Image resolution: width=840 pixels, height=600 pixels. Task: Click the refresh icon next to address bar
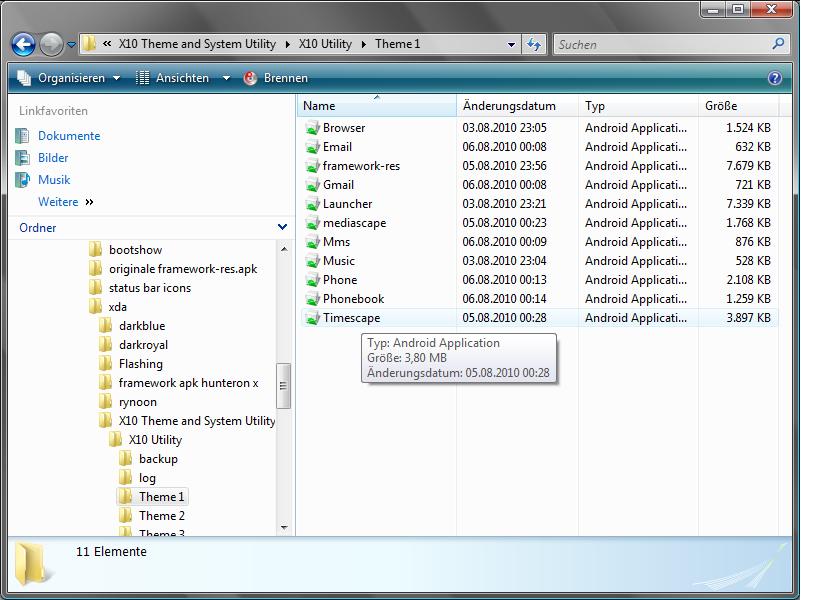pos(534,44)
